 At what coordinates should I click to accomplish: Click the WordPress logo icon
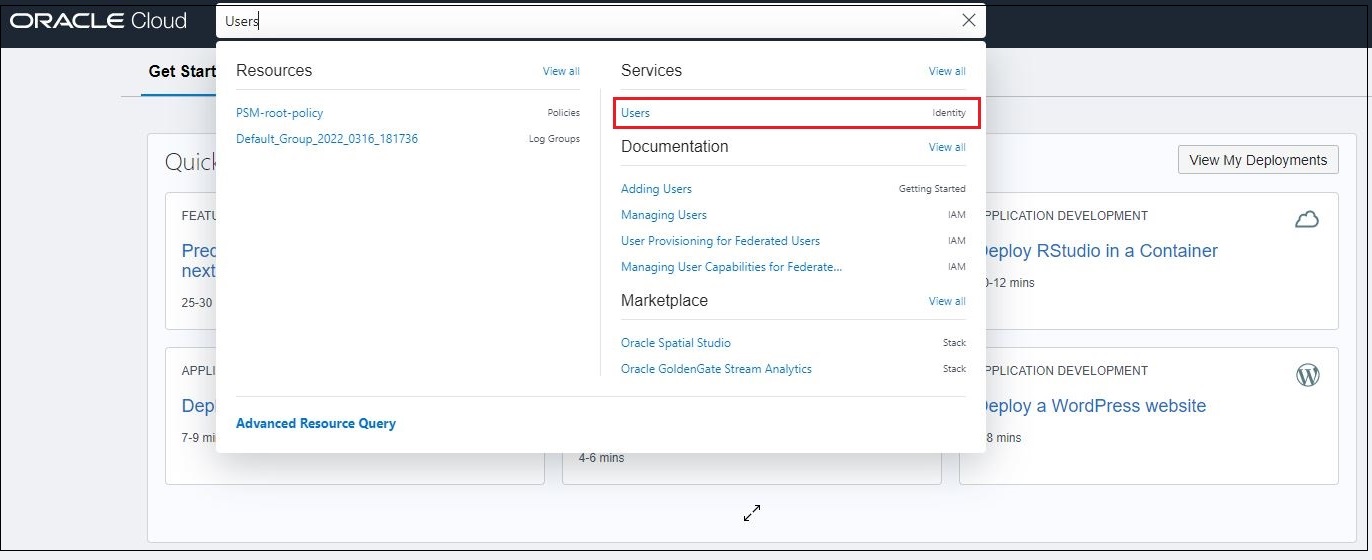pos(1307,375)
